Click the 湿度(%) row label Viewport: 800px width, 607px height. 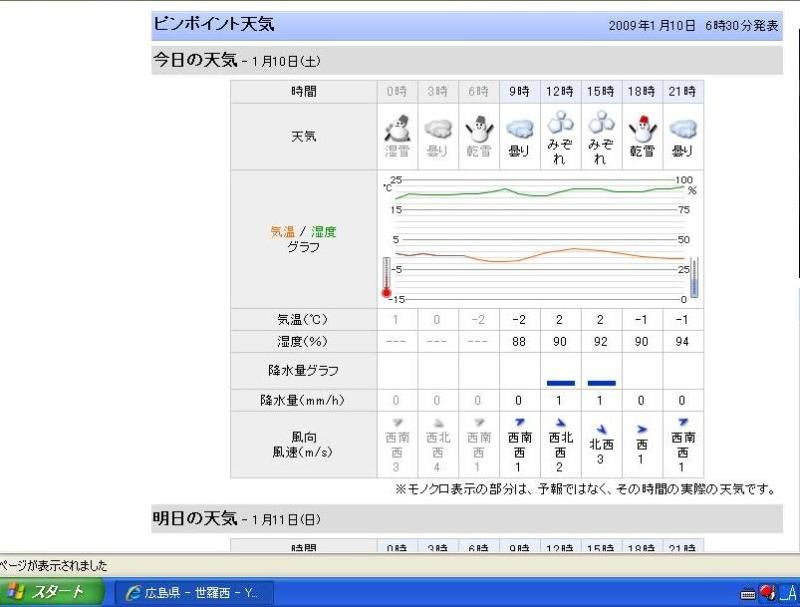tap(304, 342)
